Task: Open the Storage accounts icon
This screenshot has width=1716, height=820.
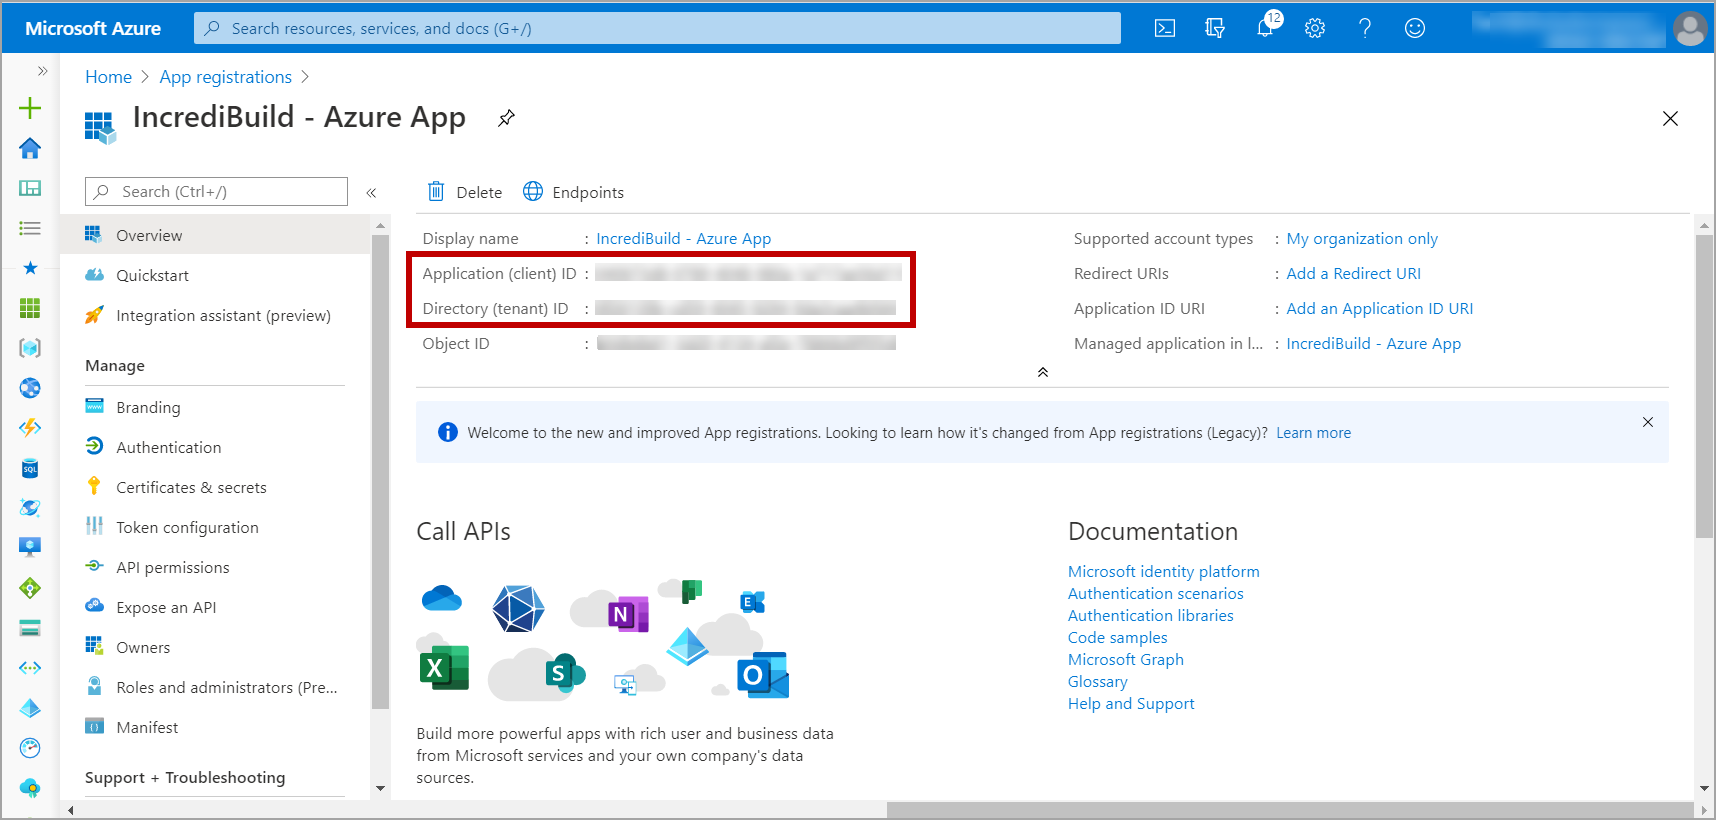Action: pyautogui.click(x=30, y=628)
